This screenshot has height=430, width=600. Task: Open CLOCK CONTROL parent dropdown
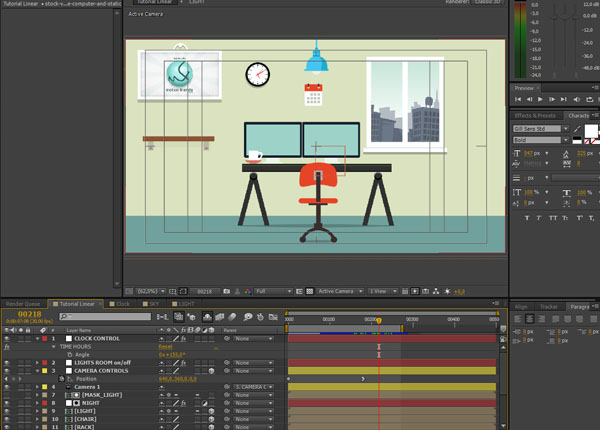tap(254, 339)
